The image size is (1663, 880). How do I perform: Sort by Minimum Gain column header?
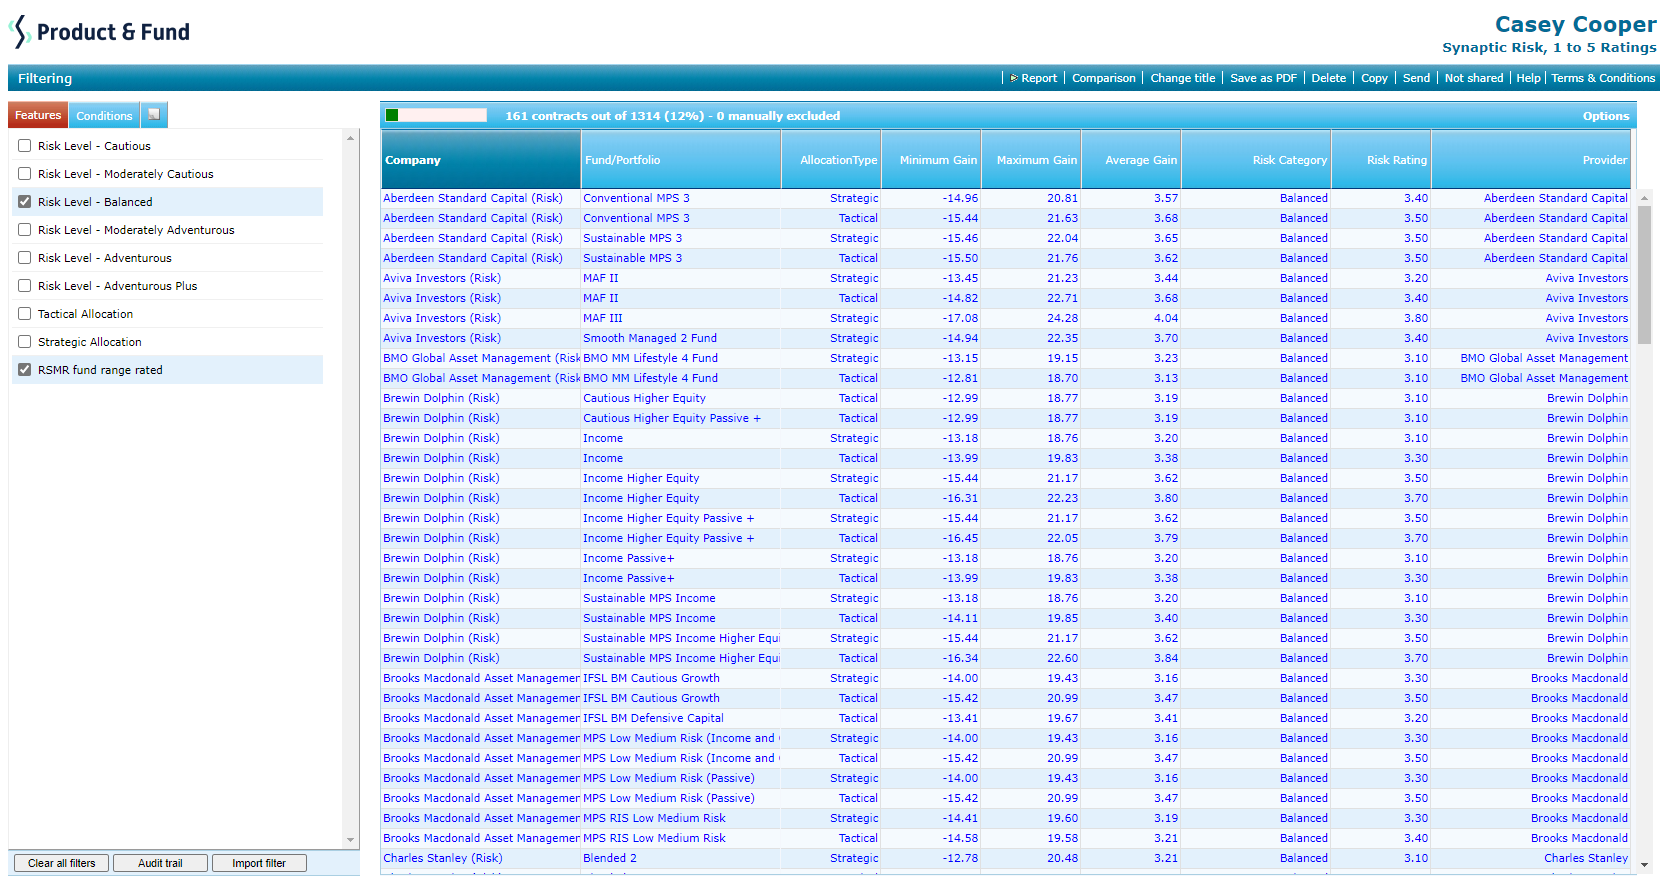931,160
